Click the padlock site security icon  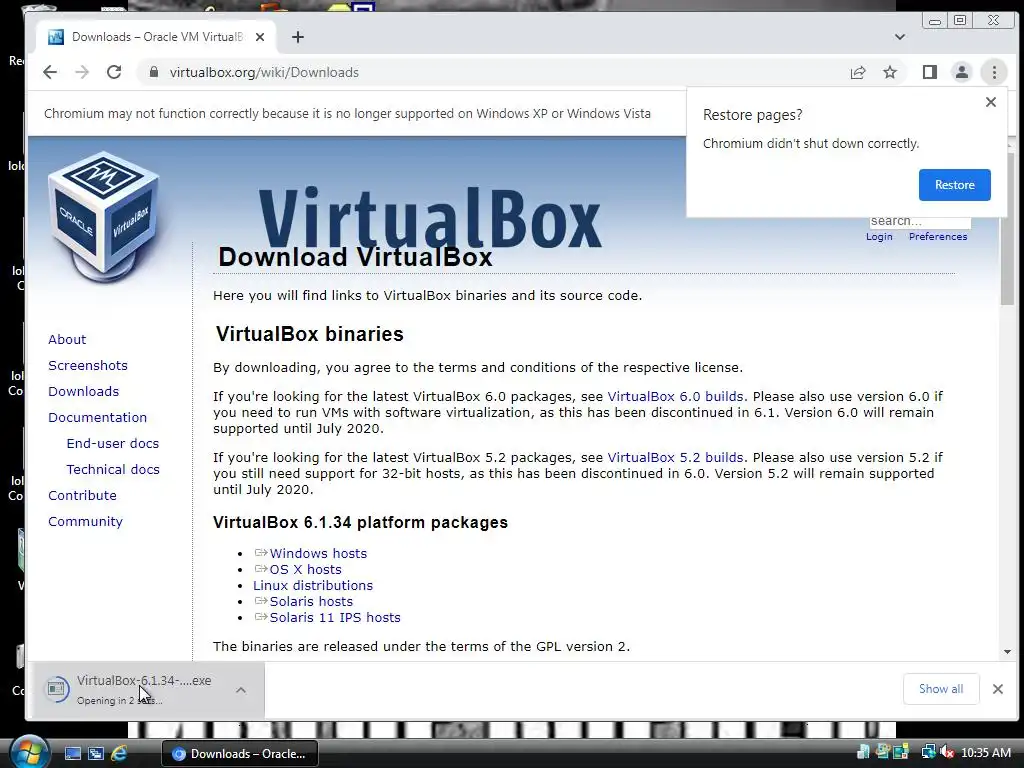153,72
